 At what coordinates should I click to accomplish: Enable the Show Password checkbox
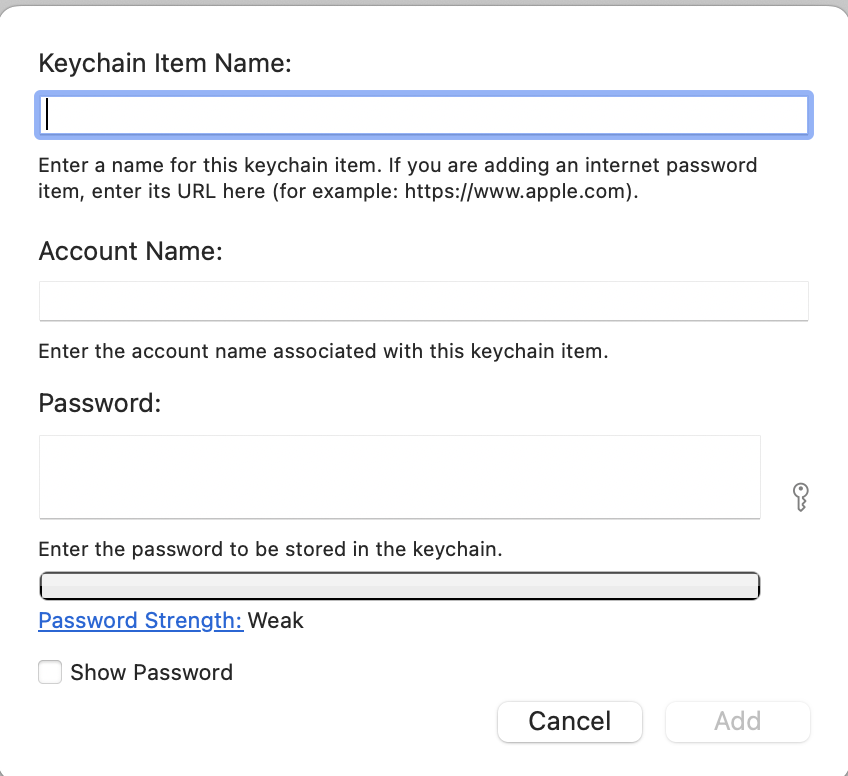coord(50,672)
